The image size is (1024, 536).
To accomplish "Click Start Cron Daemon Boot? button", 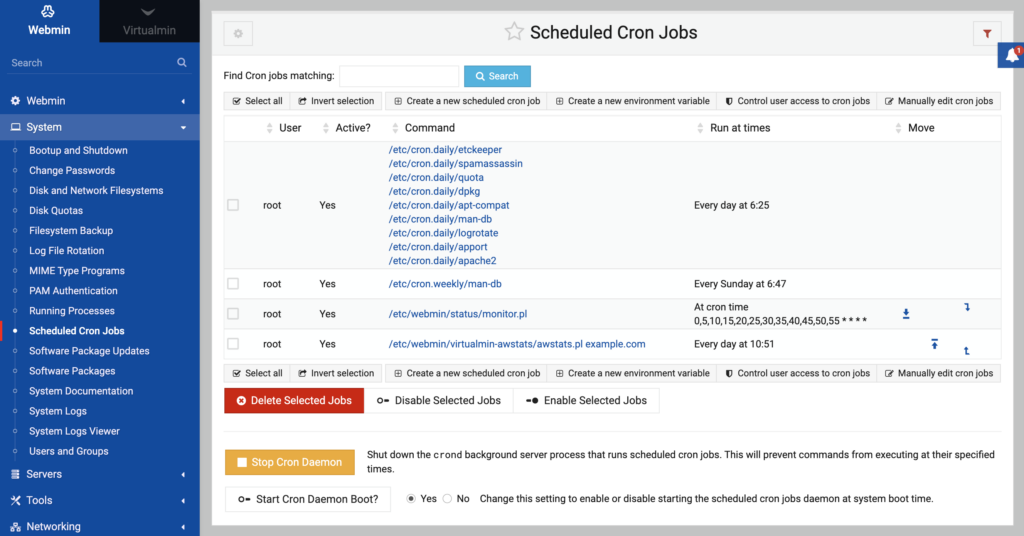I will pos(308,499).
